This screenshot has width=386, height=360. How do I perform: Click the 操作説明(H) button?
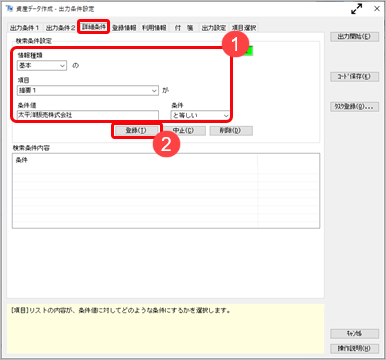pyautogui.click(x=355, y=348)
